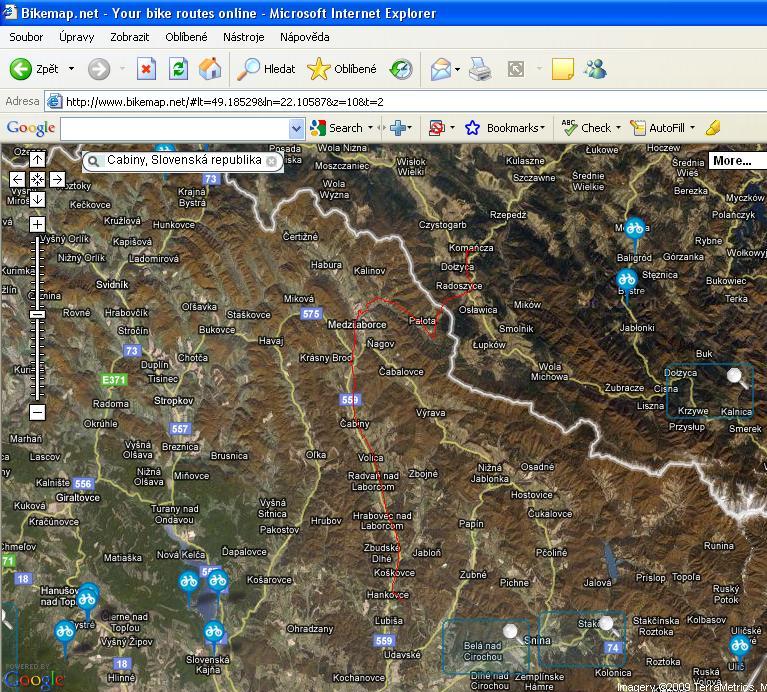Open the Google toolbar search box dropdown

[296, 128]
